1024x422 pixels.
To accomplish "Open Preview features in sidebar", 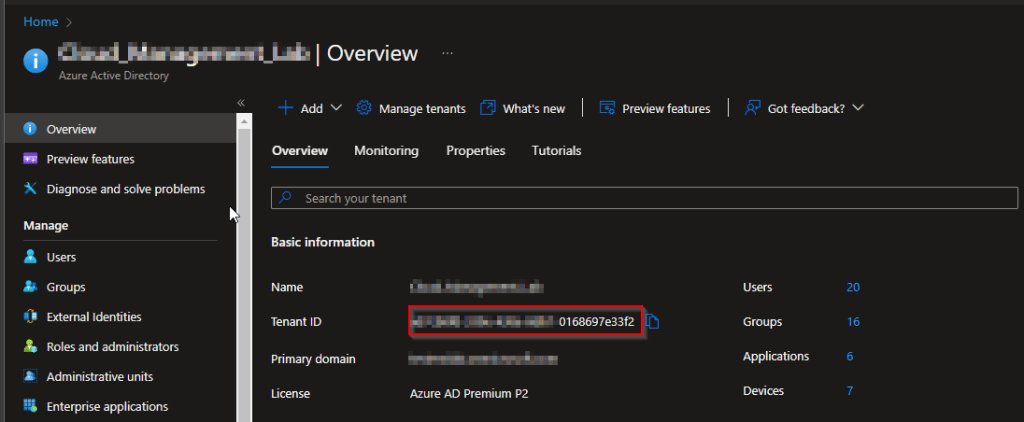I will click(90, 159).
